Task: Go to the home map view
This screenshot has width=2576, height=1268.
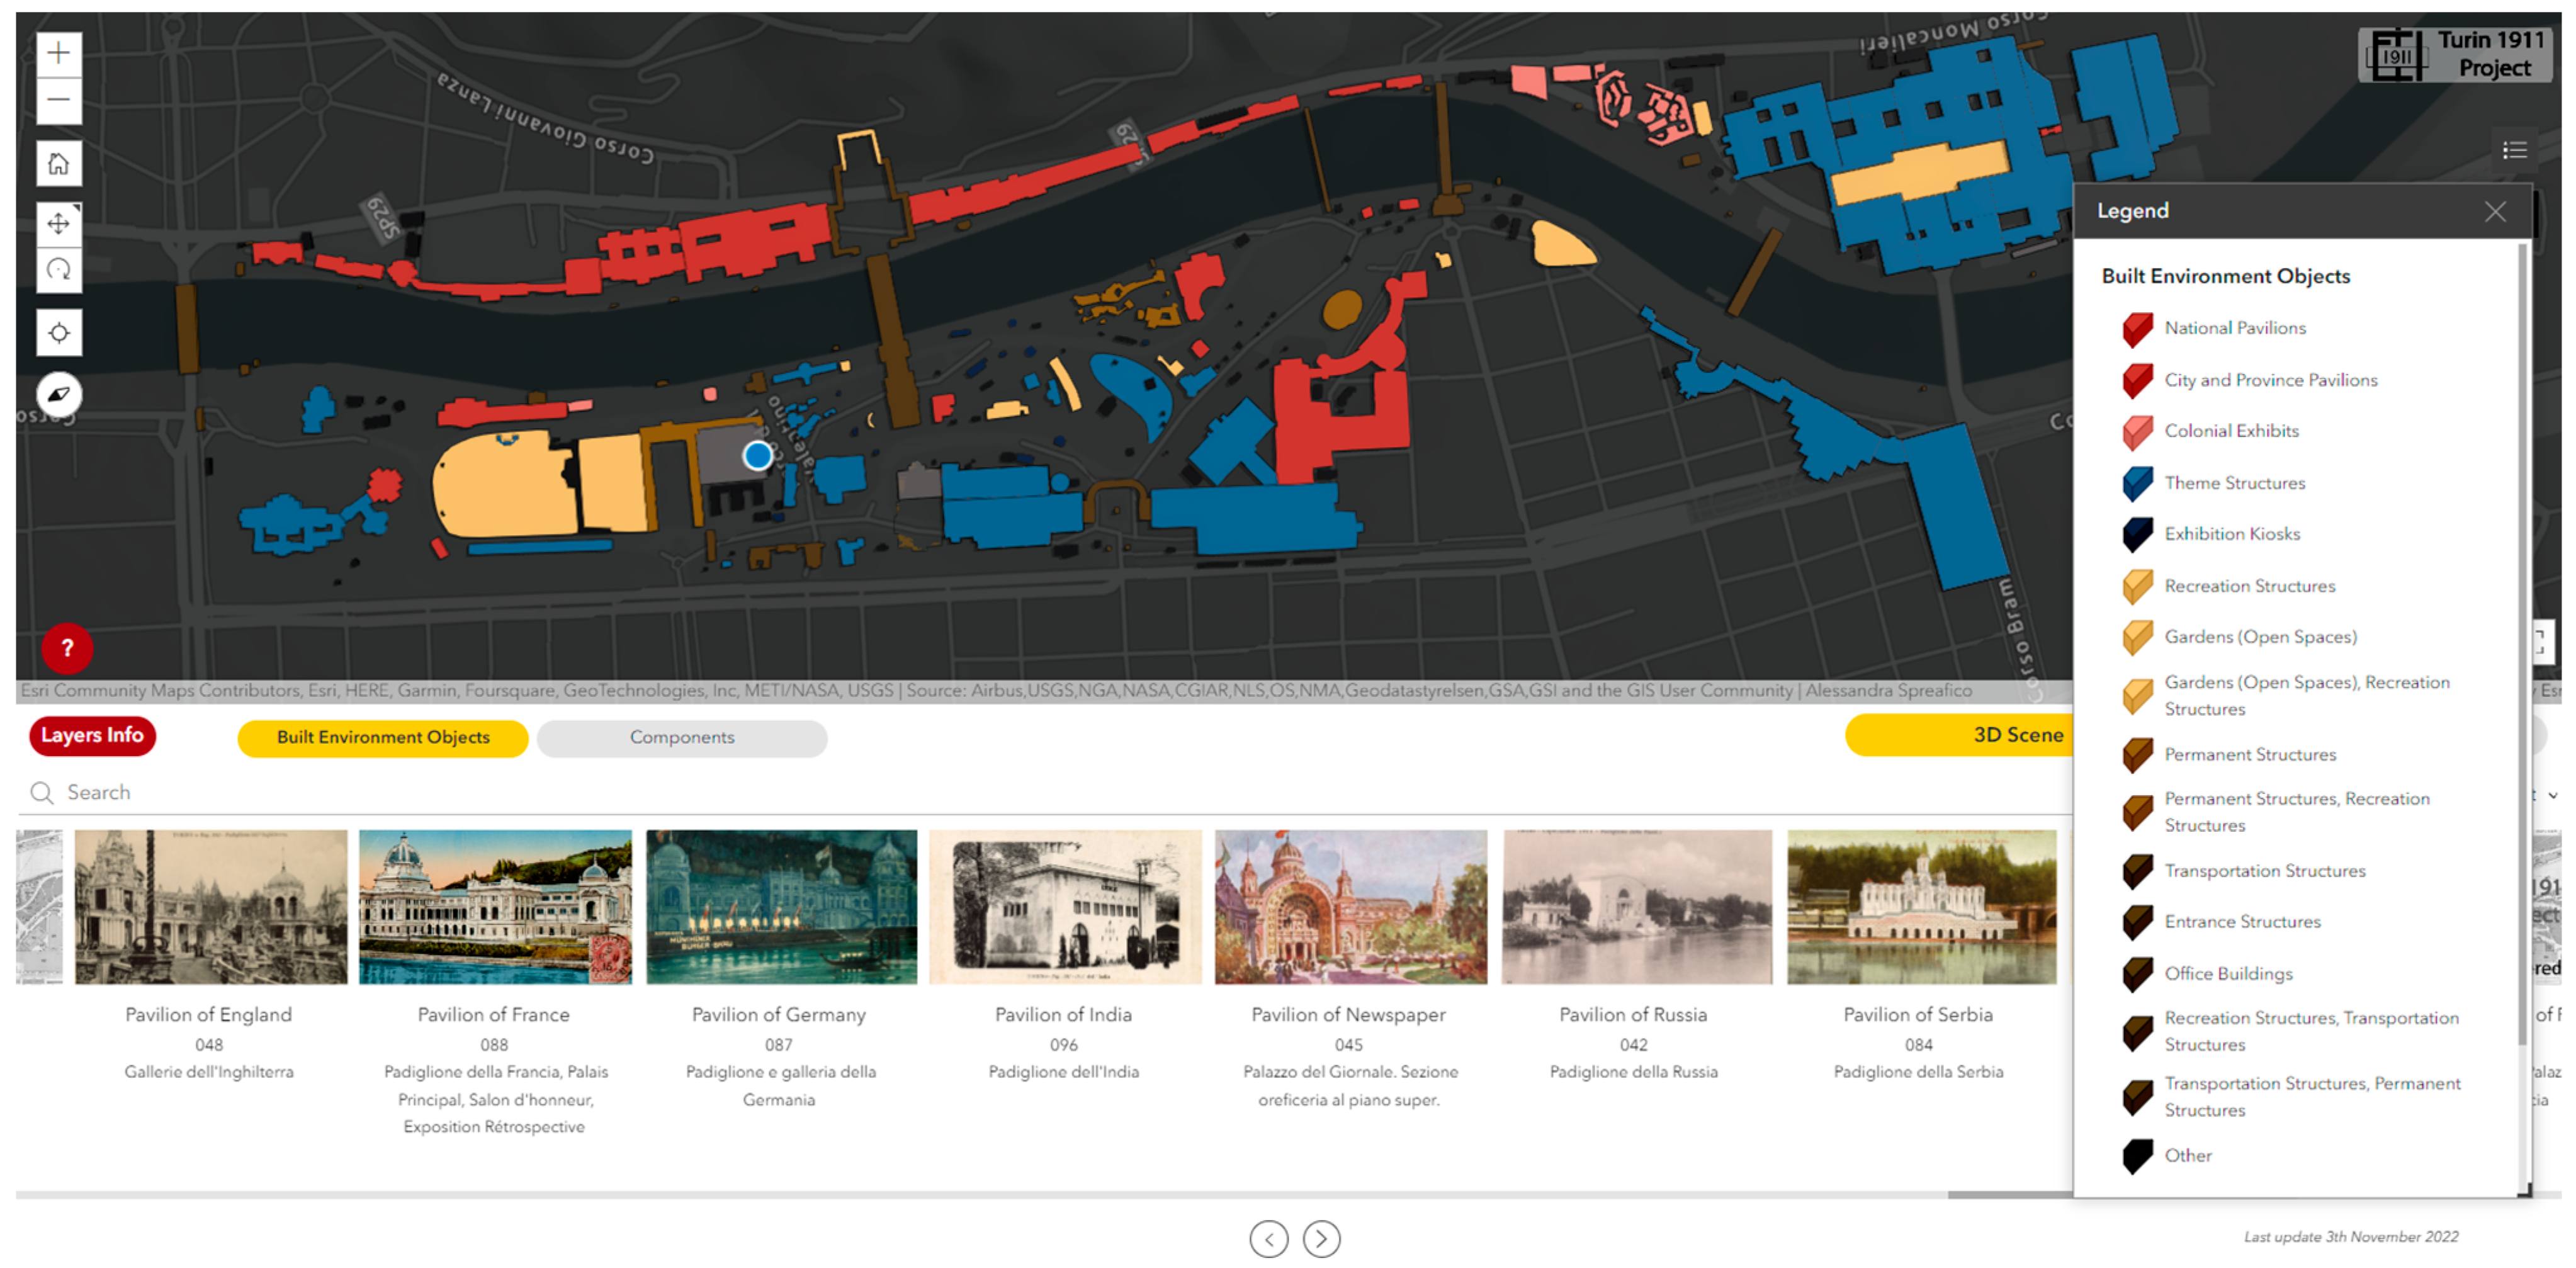Action: pyautogui.click(x=58, y=164)
